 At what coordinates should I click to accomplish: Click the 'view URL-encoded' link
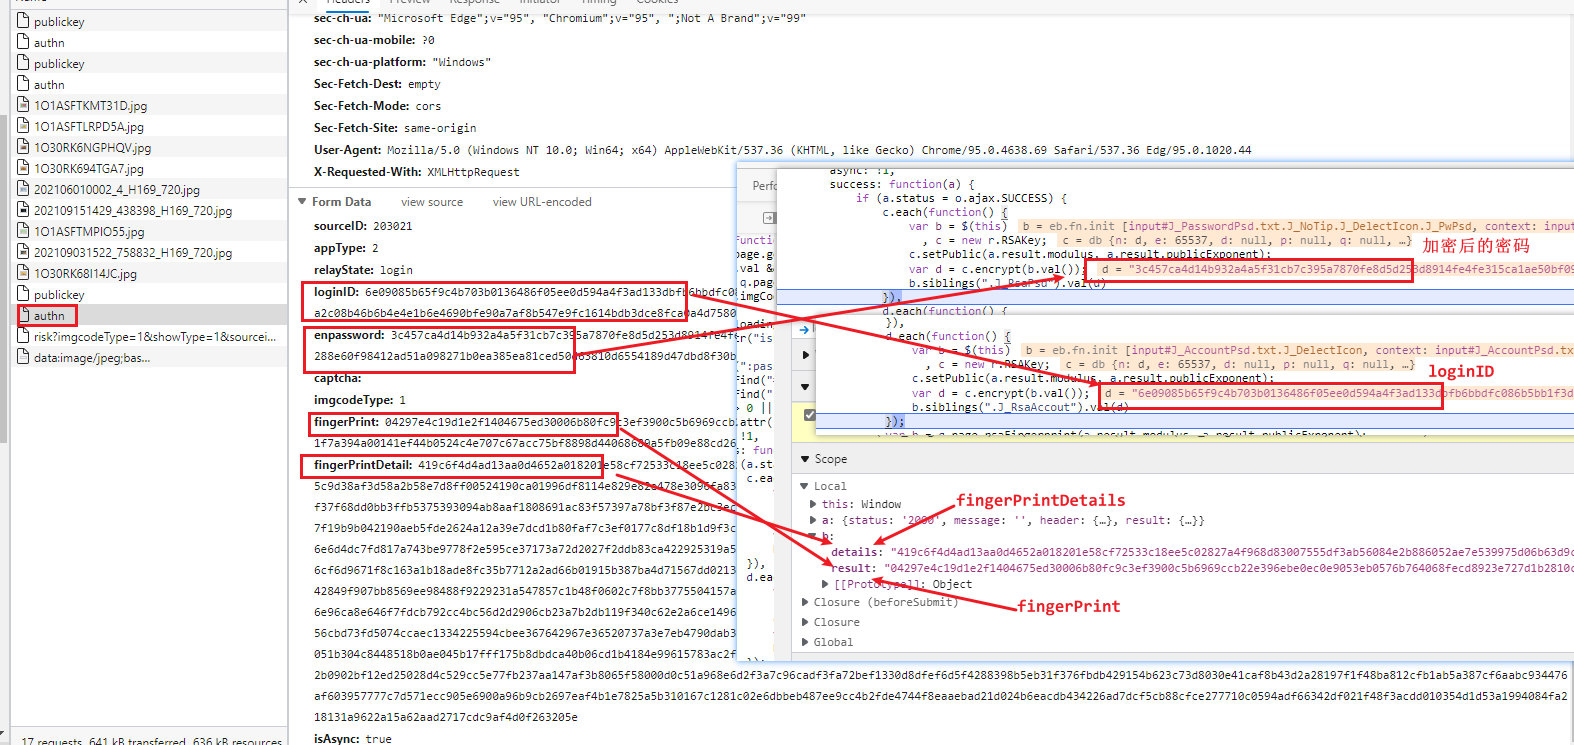(x=542, y=202)
